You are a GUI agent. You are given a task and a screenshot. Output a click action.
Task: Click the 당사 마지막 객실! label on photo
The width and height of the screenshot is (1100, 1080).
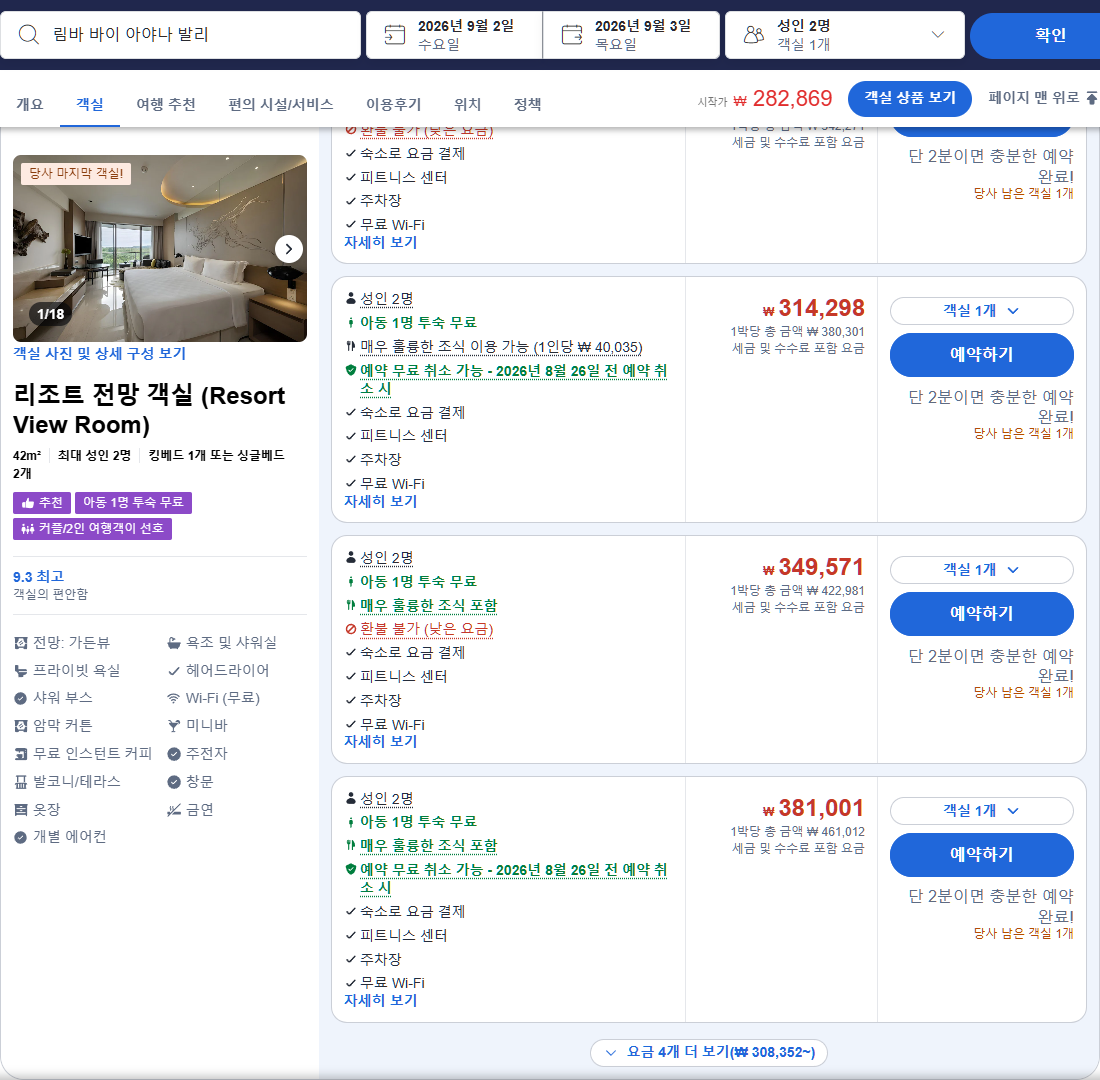76,173
